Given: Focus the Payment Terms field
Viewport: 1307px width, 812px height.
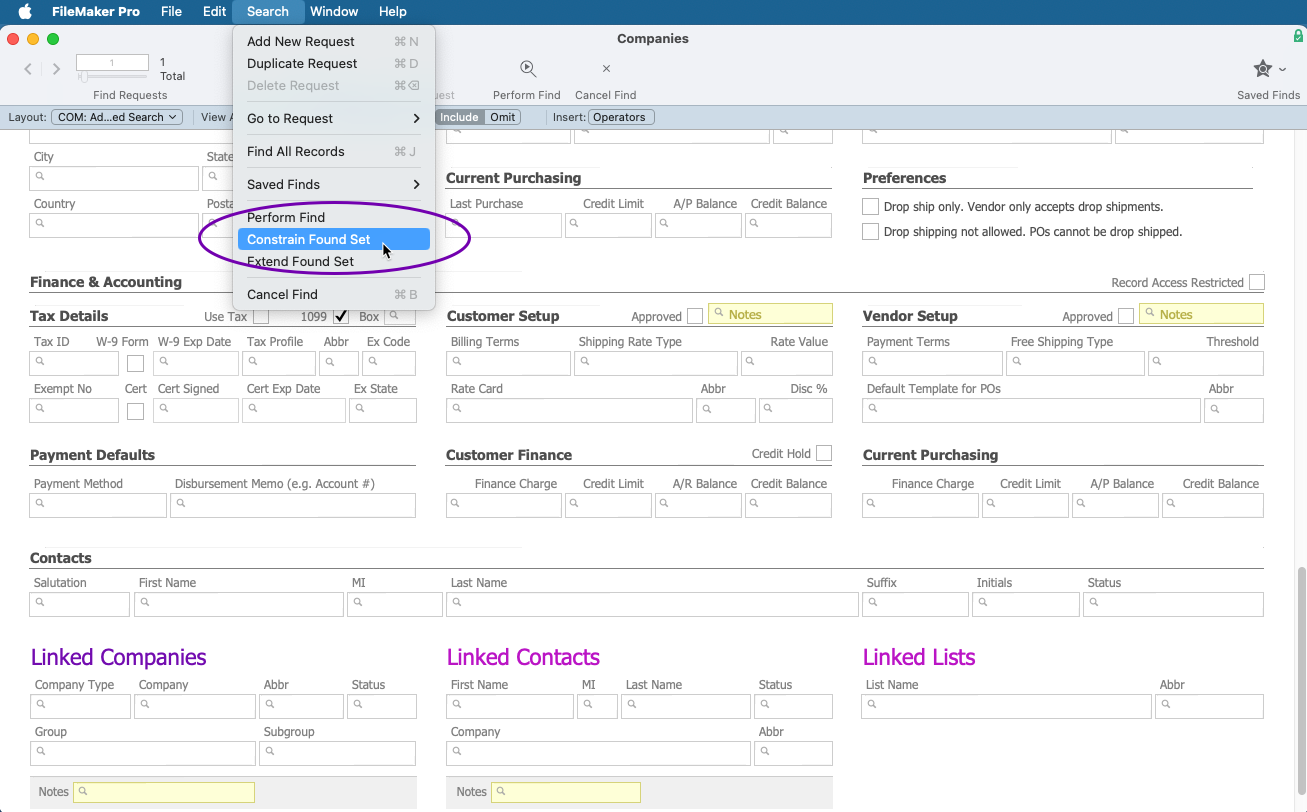Looking at the screenshot, I should (x=932, y=363).
